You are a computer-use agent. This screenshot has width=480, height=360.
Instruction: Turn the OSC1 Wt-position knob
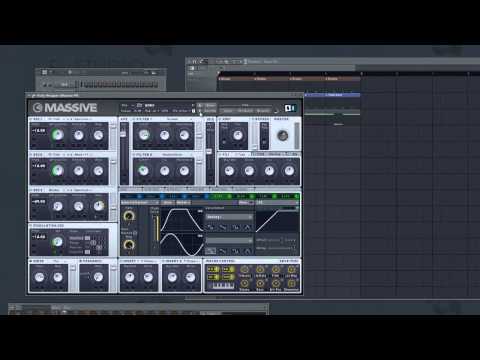pyautogui.click(x=57, y=135)
